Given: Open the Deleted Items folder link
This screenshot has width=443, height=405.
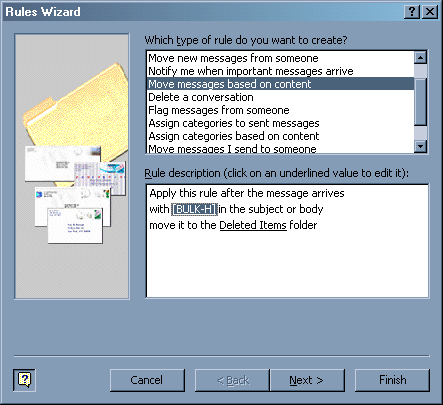Looking at the screenshot, I should [x=253, y=225].
